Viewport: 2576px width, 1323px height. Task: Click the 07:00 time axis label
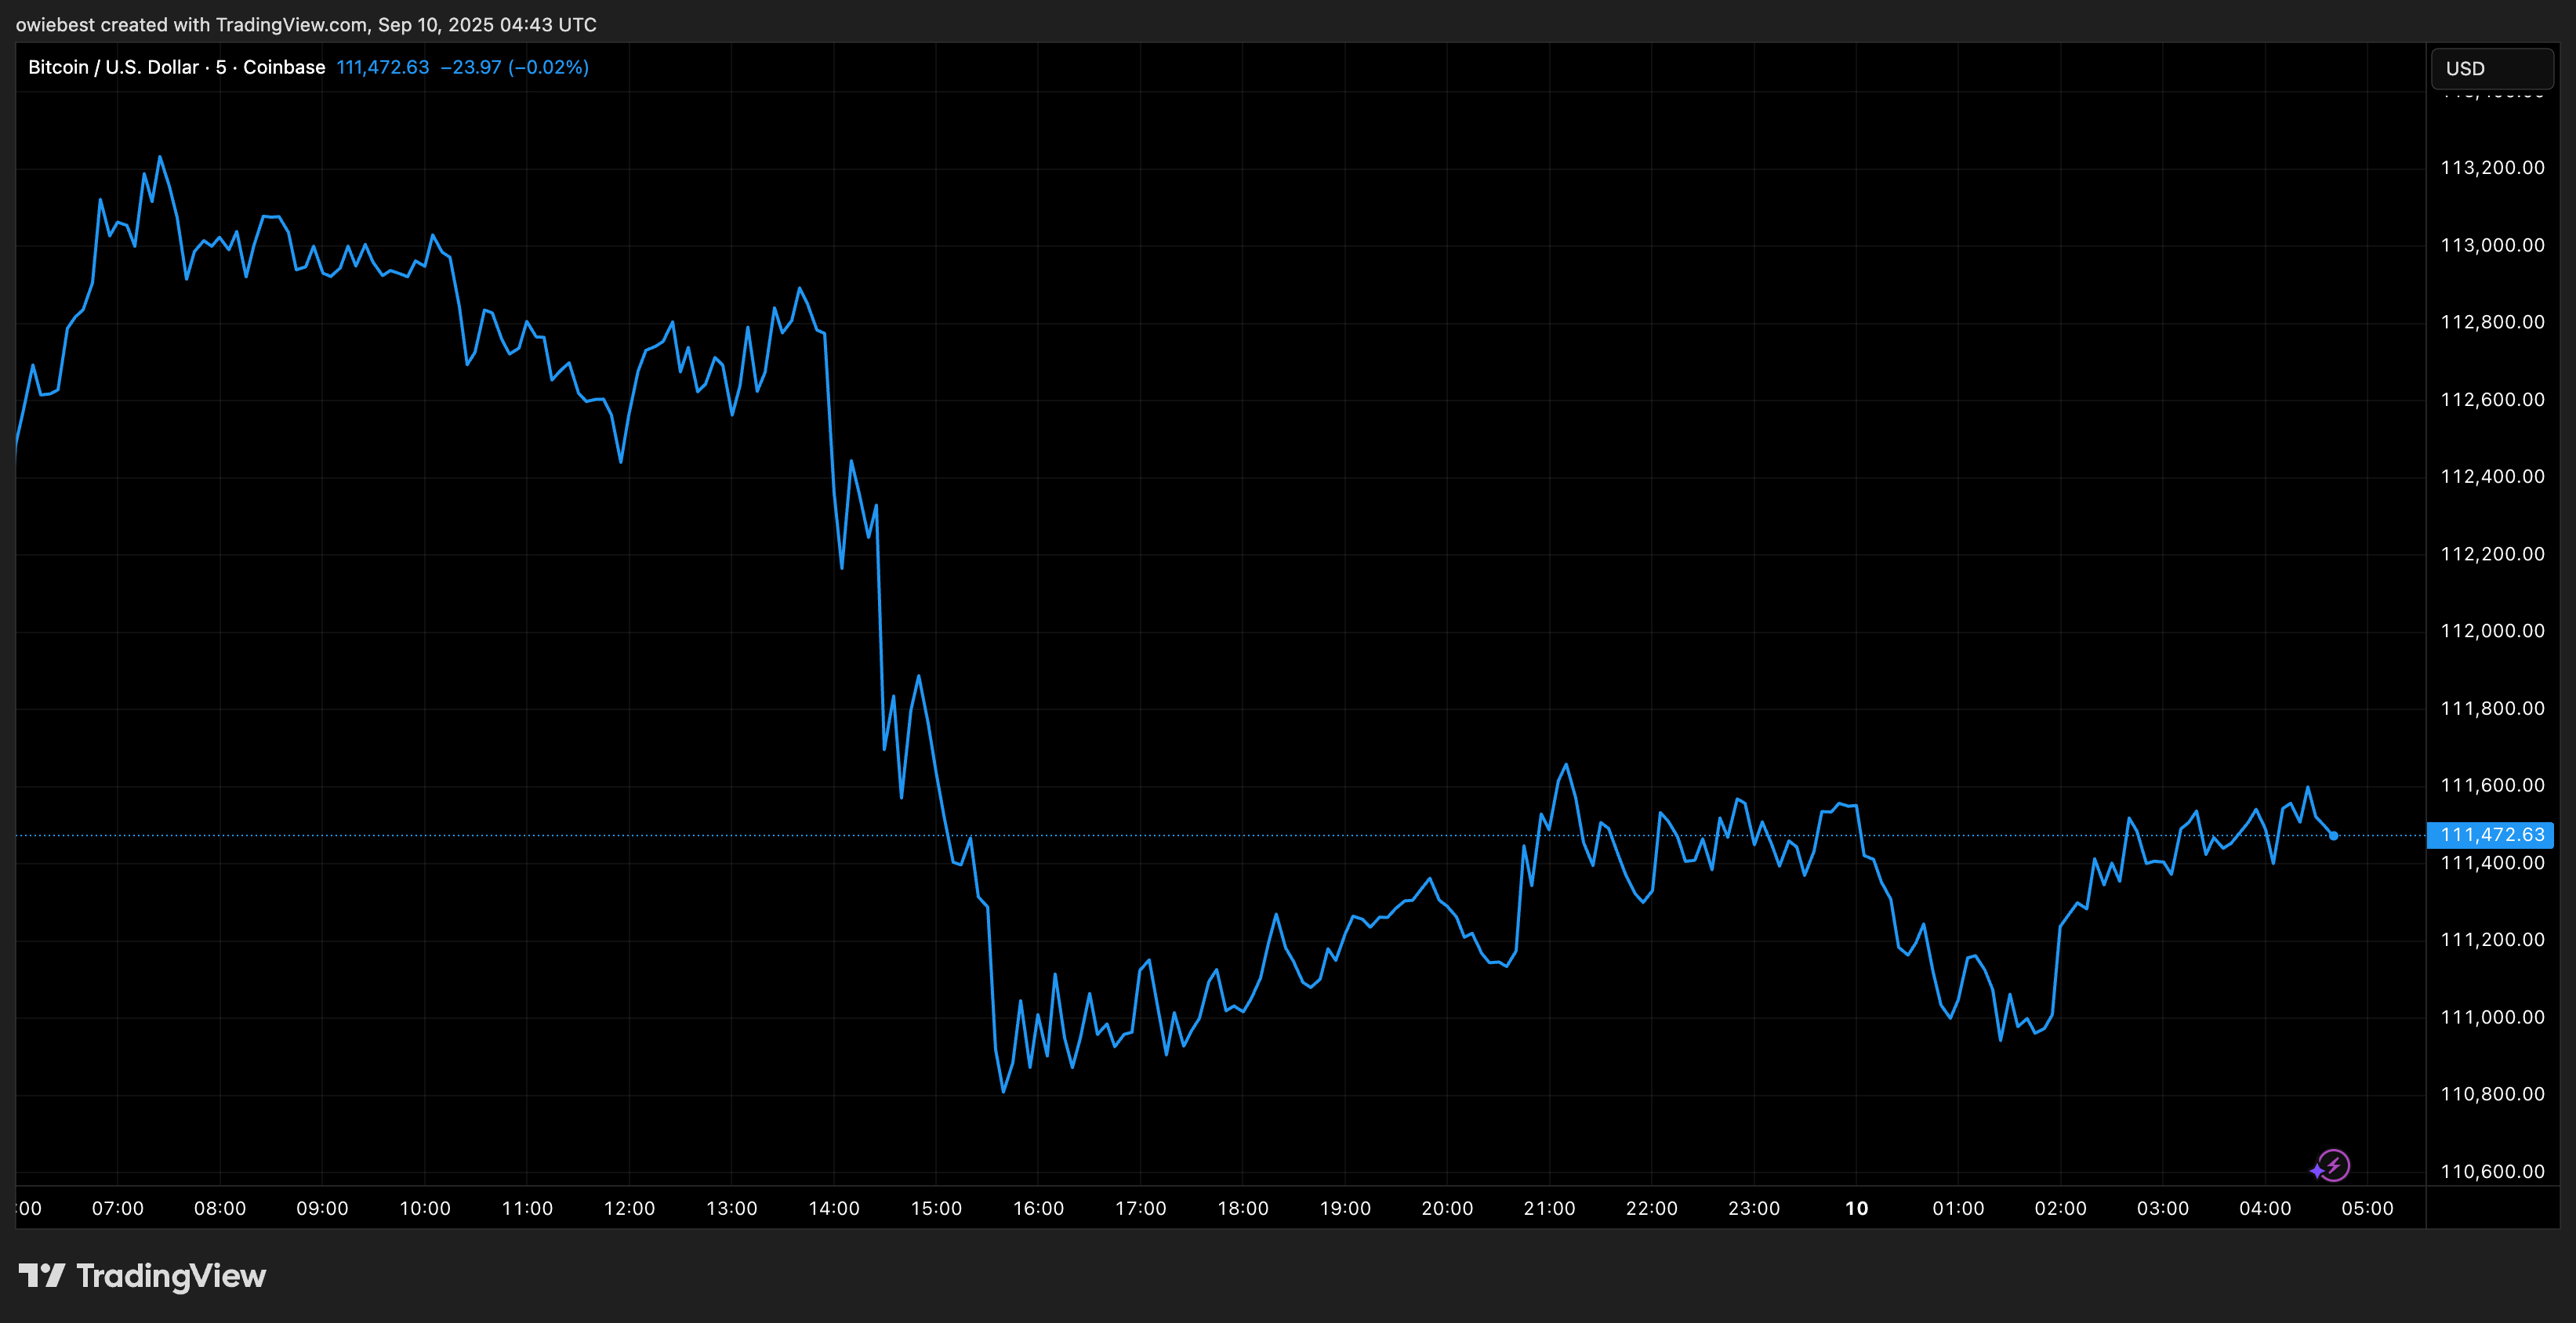[x=118, y=1208]
